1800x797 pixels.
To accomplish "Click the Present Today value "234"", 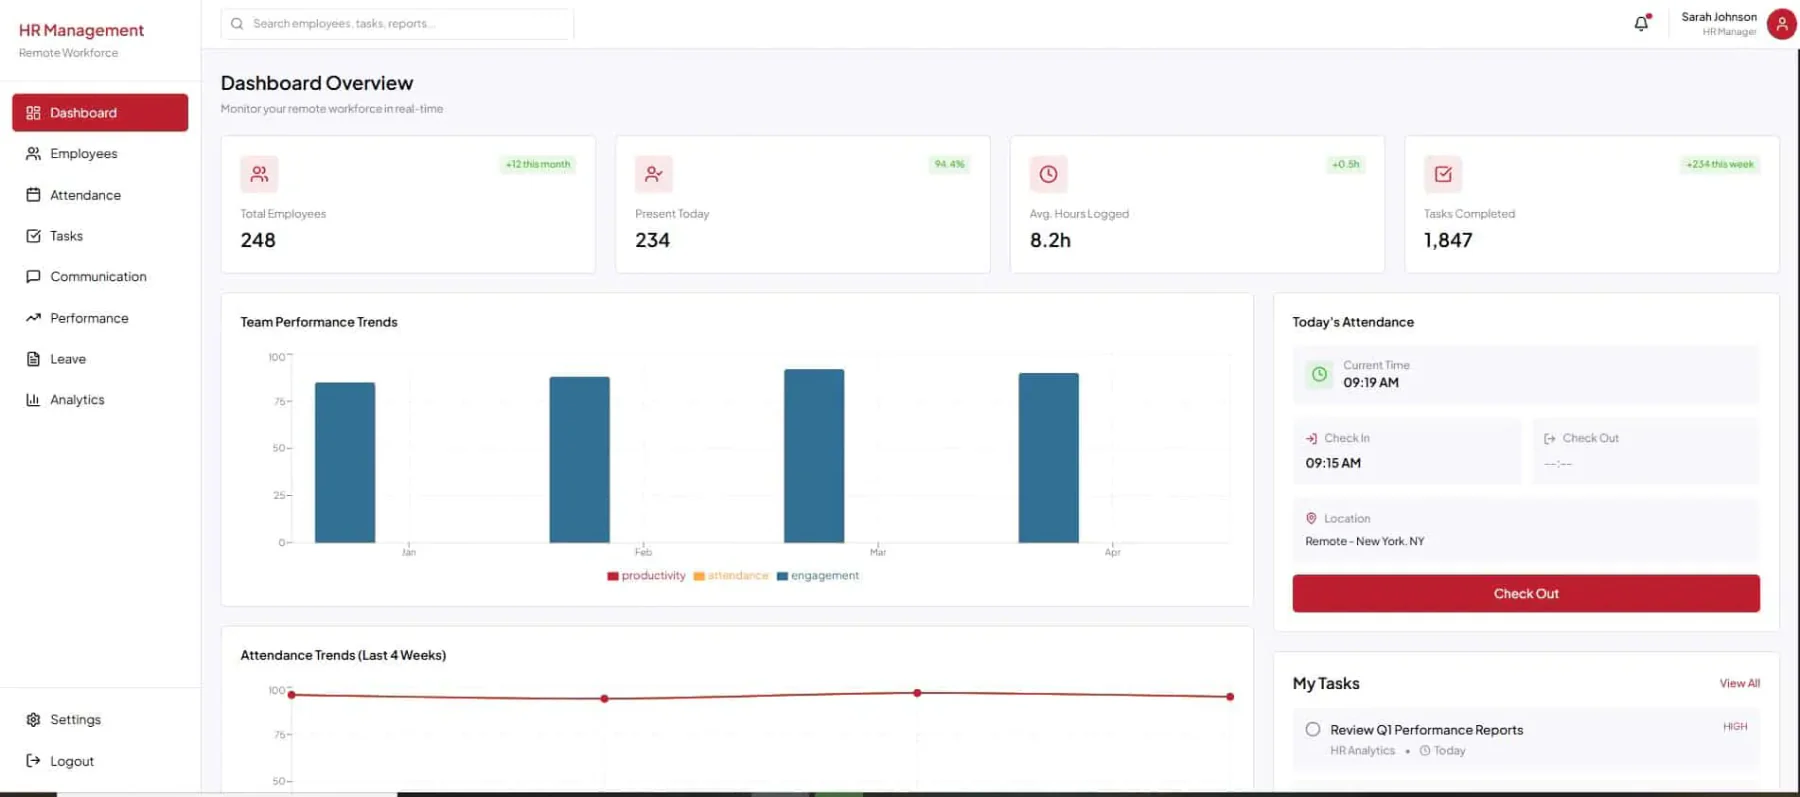I will click(x=653, y=241).
